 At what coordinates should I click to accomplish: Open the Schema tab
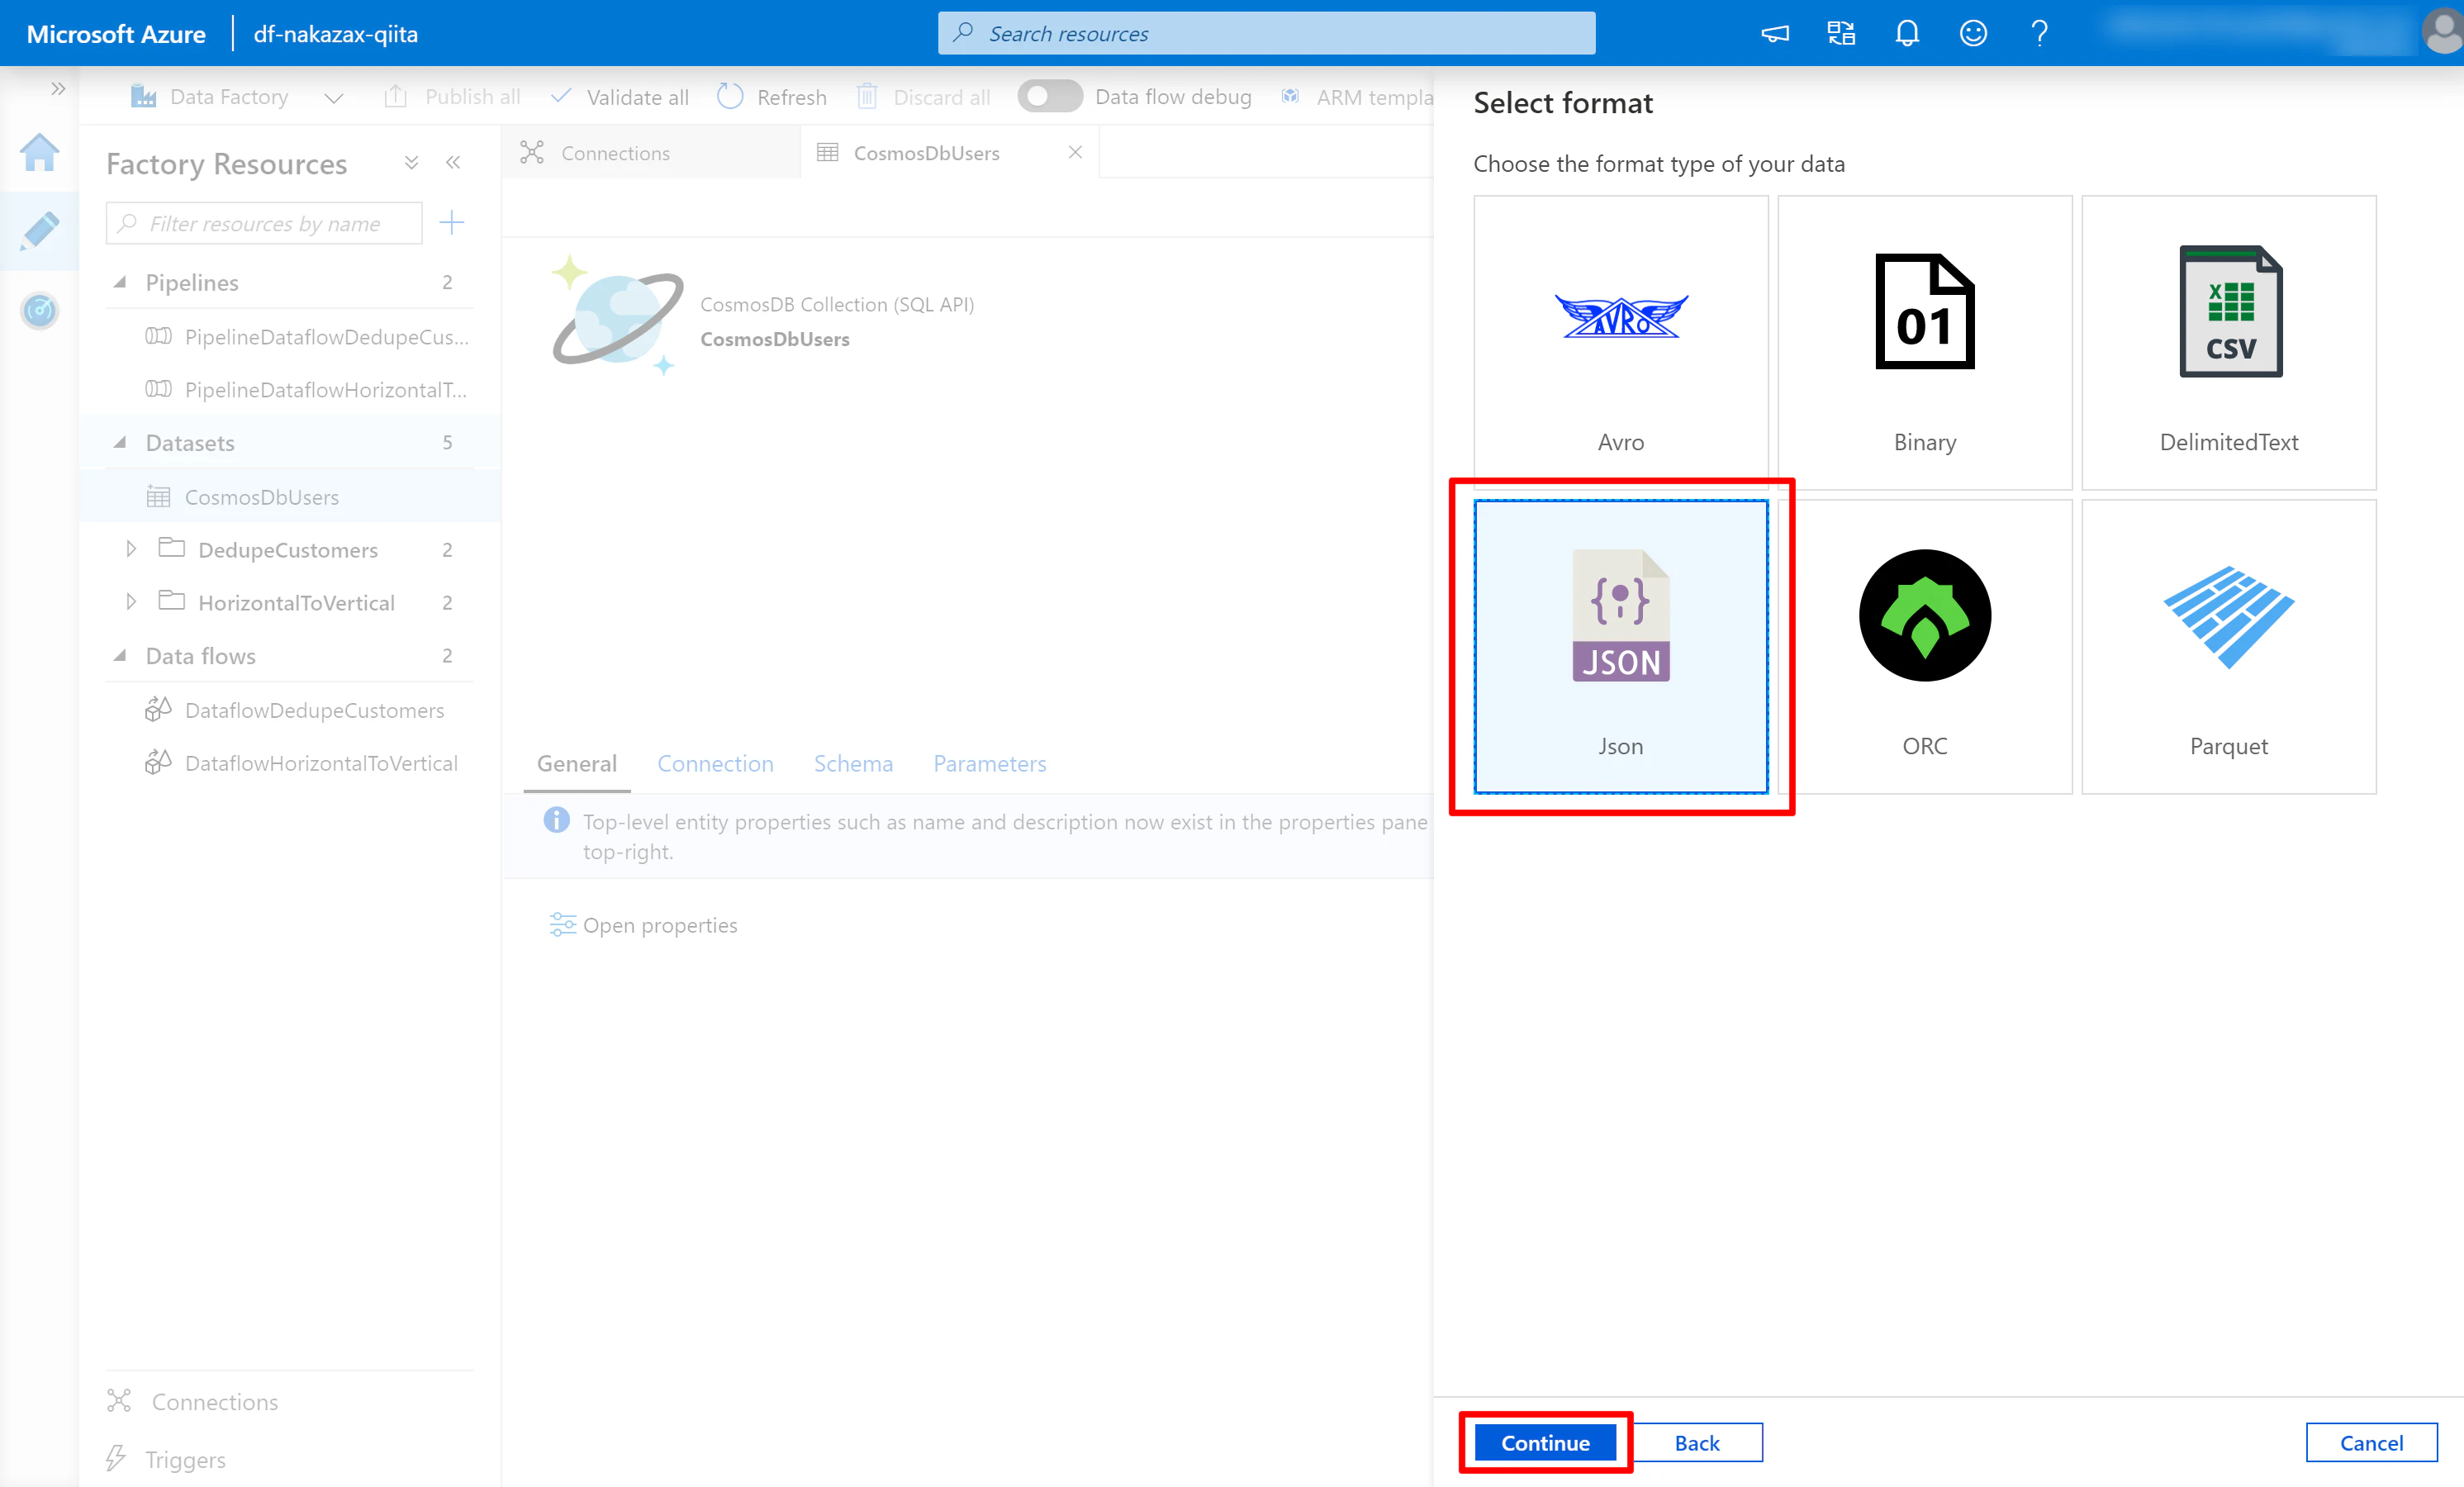[853, 763]
